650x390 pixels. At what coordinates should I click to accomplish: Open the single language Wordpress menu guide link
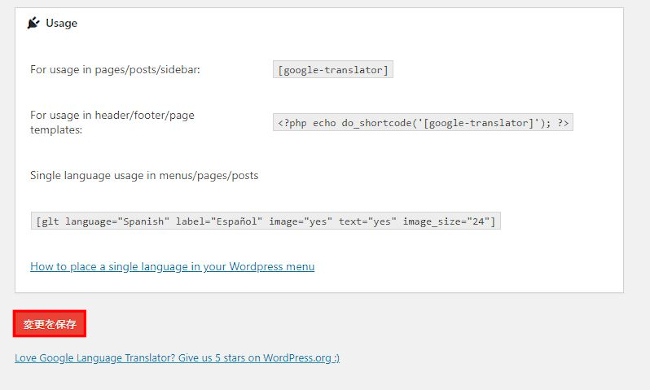(x=172, y=266)
